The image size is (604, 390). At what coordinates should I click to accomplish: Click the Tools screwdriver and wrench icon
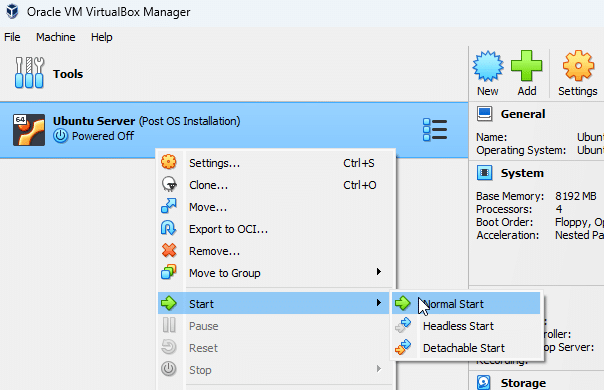[x=29, y=73]
